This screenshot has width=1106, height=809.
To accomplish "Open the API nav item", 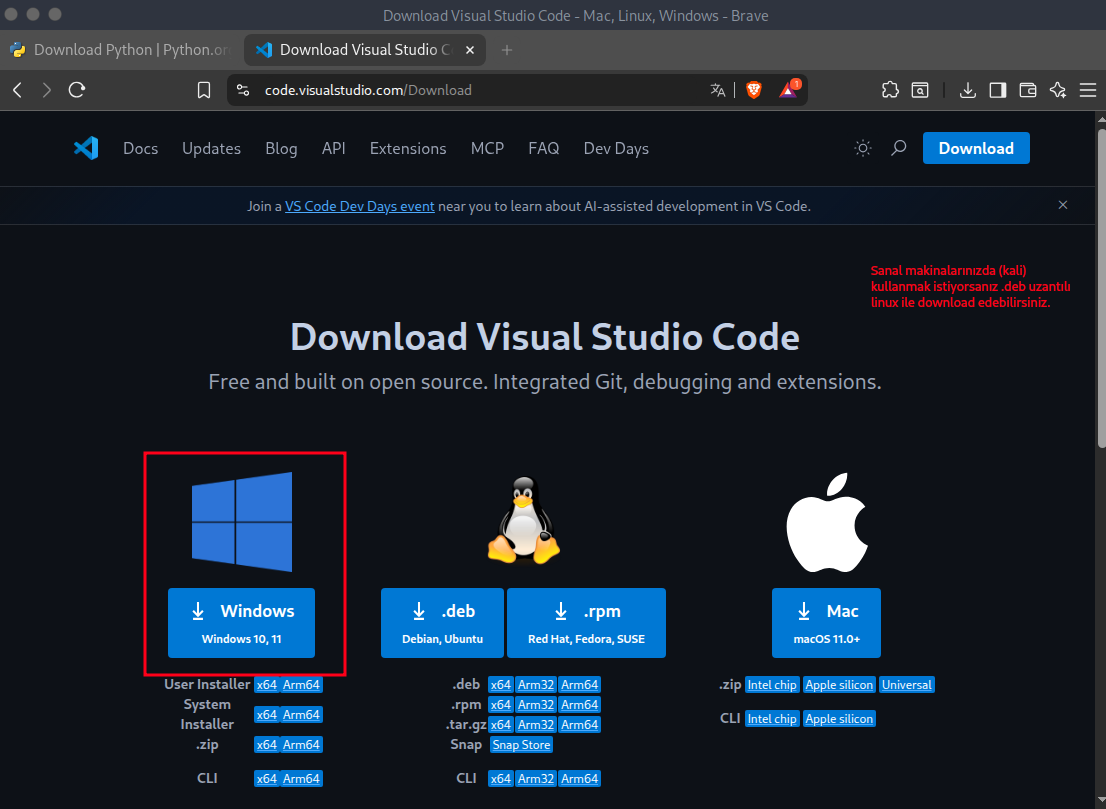I will [x=334, y=149].
